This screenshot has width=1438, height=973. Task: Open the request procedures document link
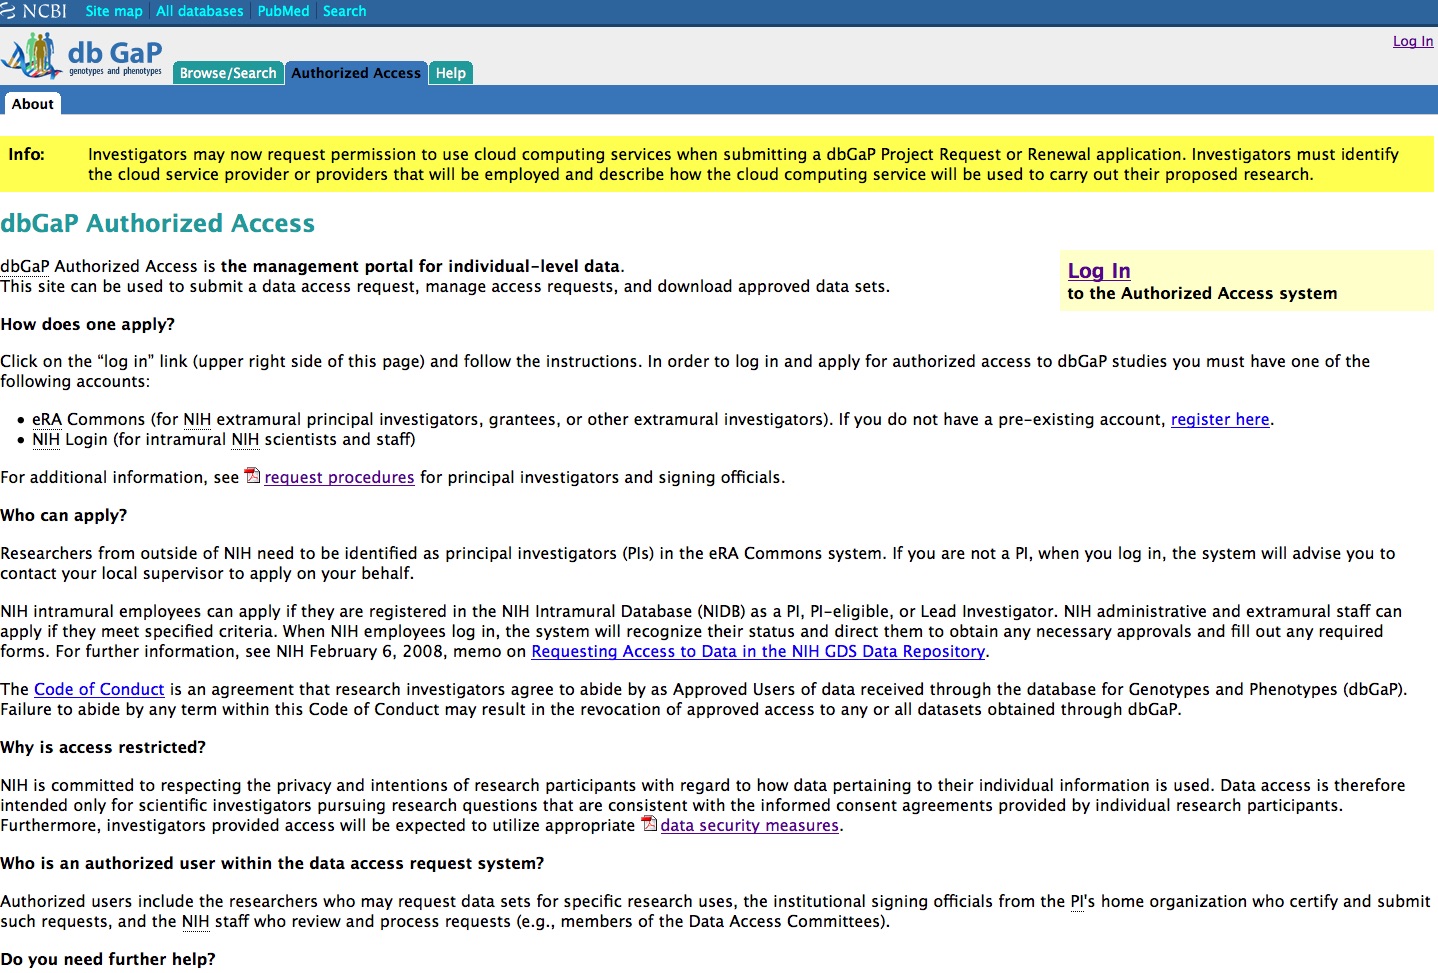[339, 478]
